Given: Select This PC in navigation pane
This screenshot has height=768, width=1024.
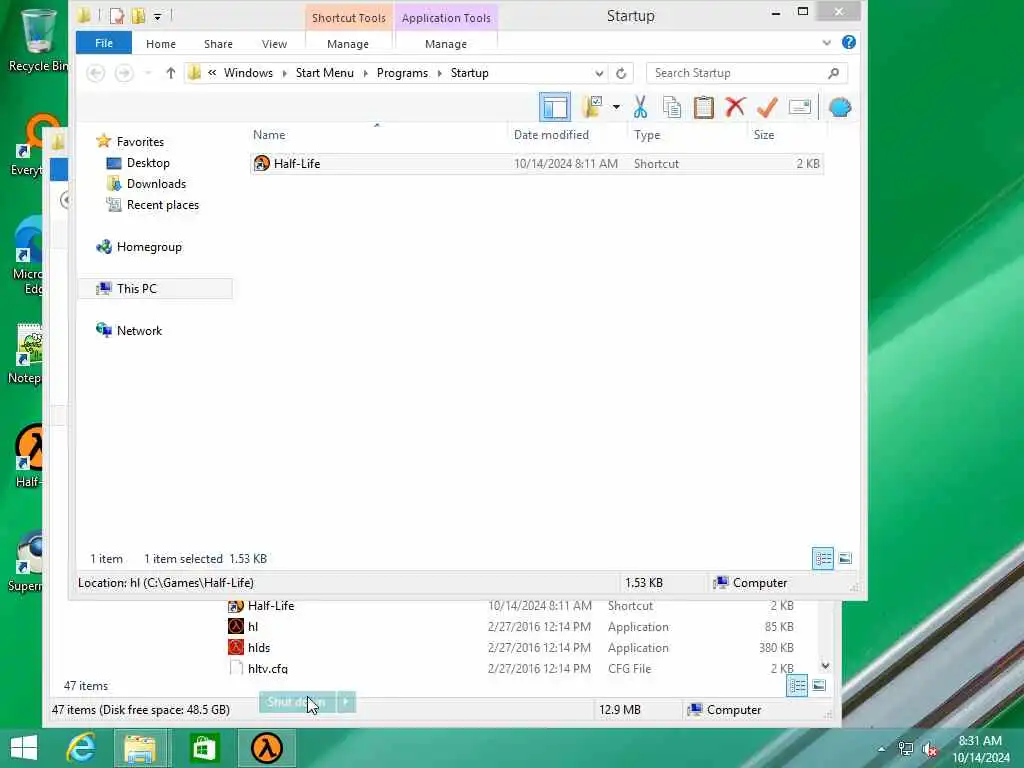Looking at the screenshot, I should 155,289.
